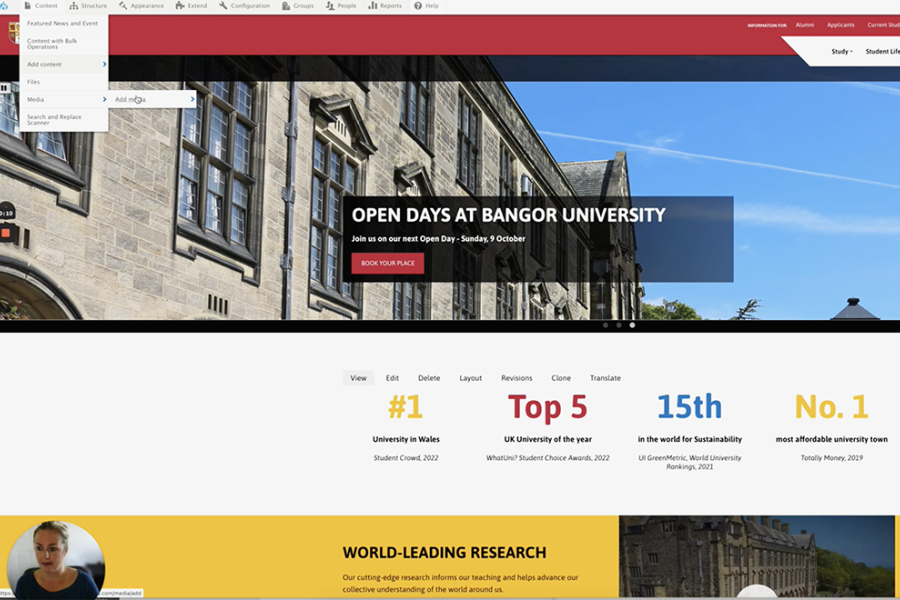900x600 pixels.
Task: Expand the Add content submenu arrow
Action: point(104,64)
